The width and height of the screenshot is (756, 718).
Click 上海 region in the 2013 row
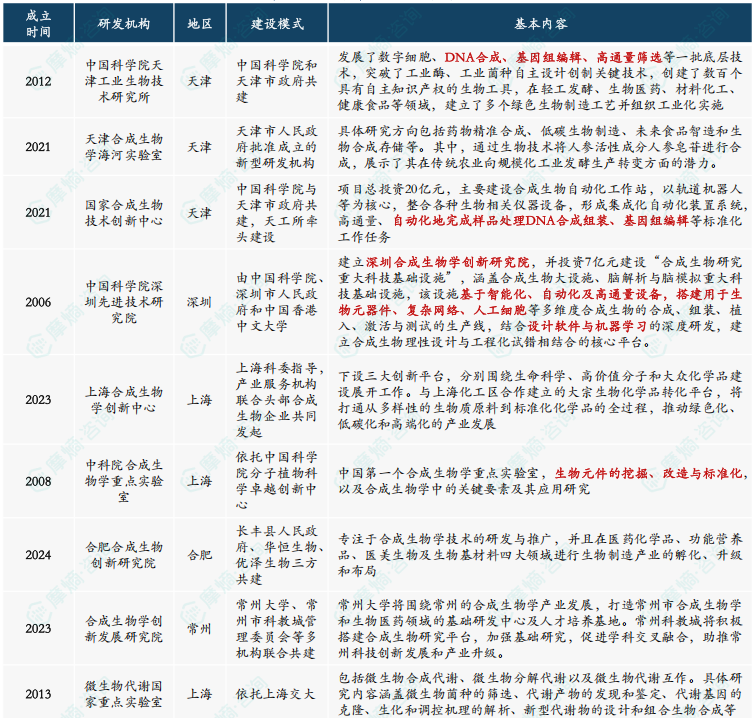[x=200, y=693]
